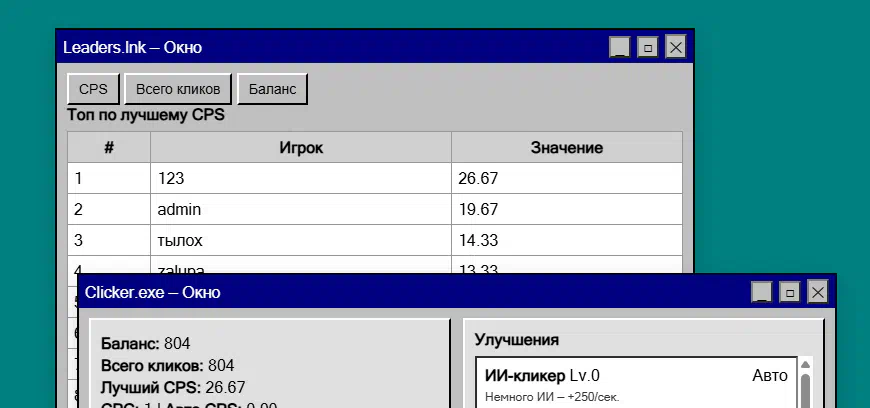The height and width of the screenshot is (408, 870).
Task: Minimize the Clicker.exe window
Action: coord(762,292)
